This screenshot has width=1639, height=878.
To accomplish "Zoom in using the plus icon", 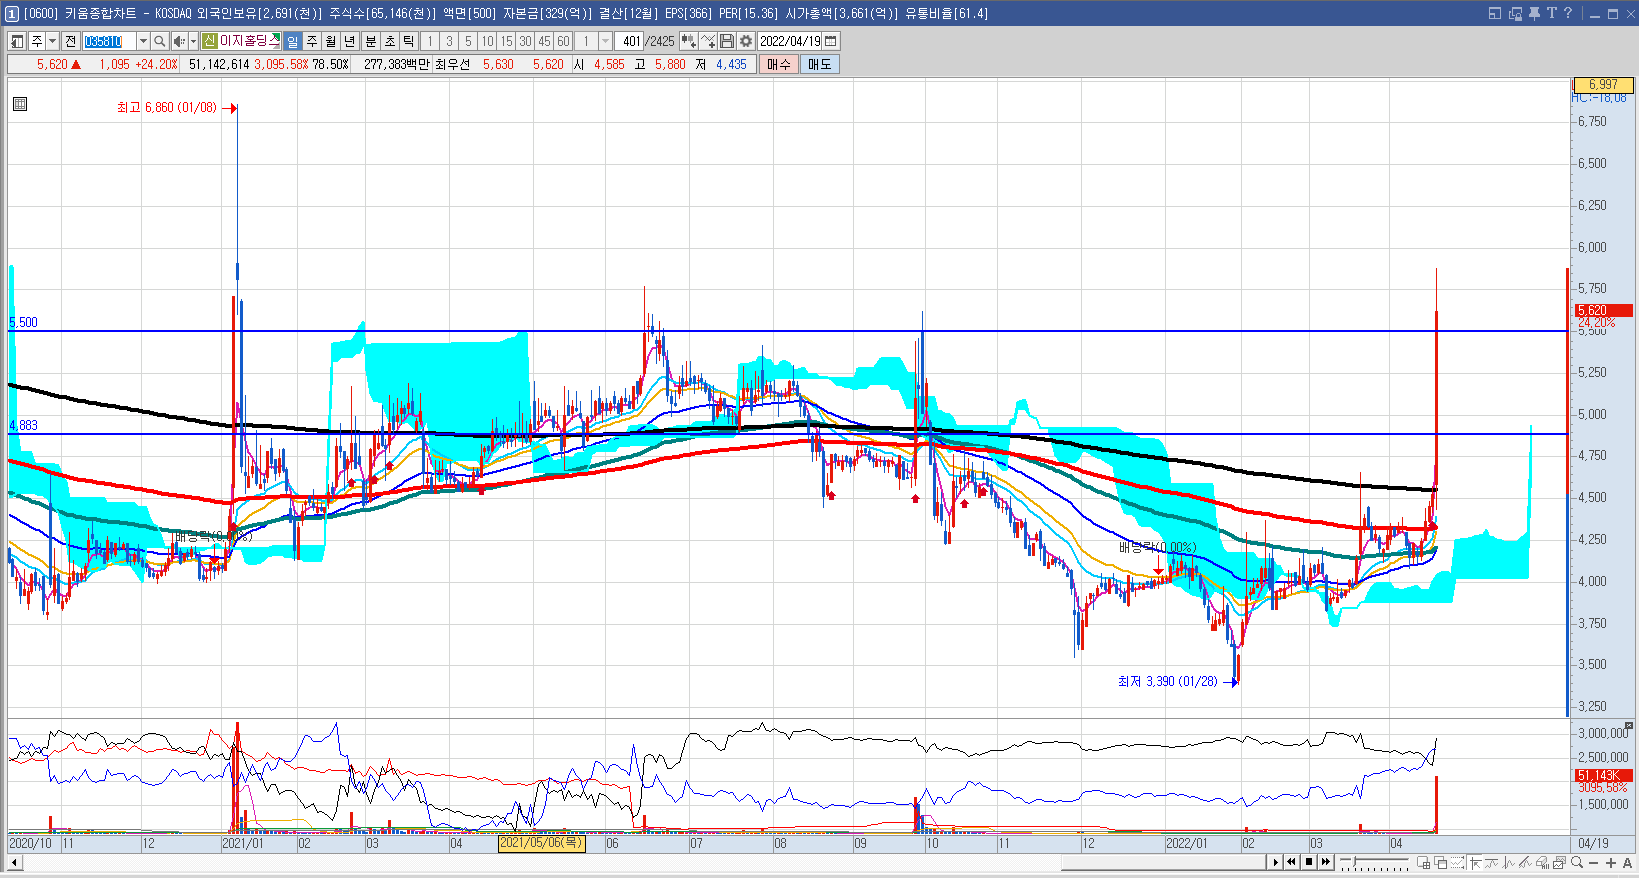I will point(1610,862).
